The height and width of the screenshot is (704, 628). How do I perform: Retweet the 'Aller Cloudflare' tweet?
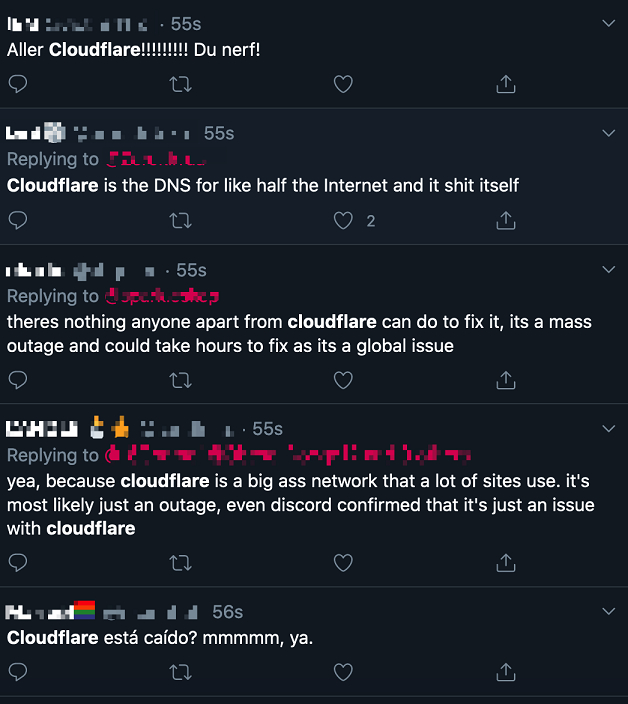click(181, 84)
